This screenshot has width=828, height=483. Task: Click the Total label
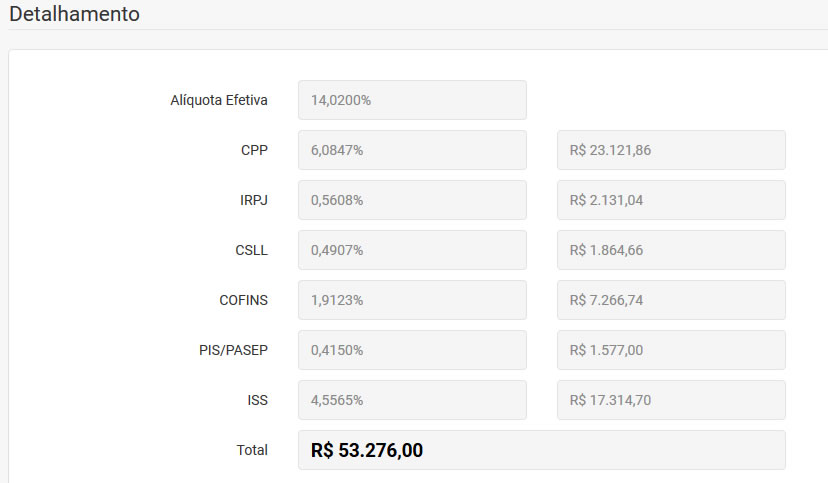coord(252,450)
